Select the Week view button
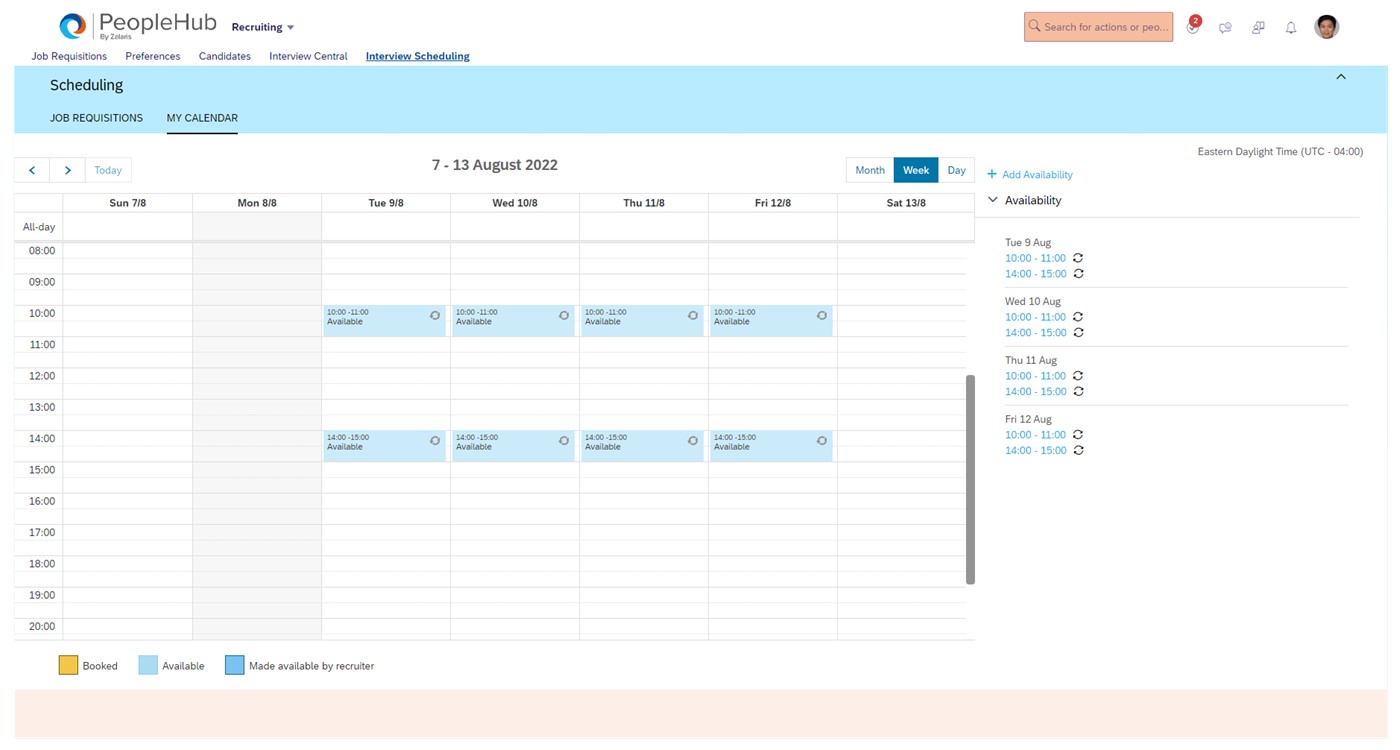Image resolution: width=1400 pixels, height=750 pixels. click(915, 170)
